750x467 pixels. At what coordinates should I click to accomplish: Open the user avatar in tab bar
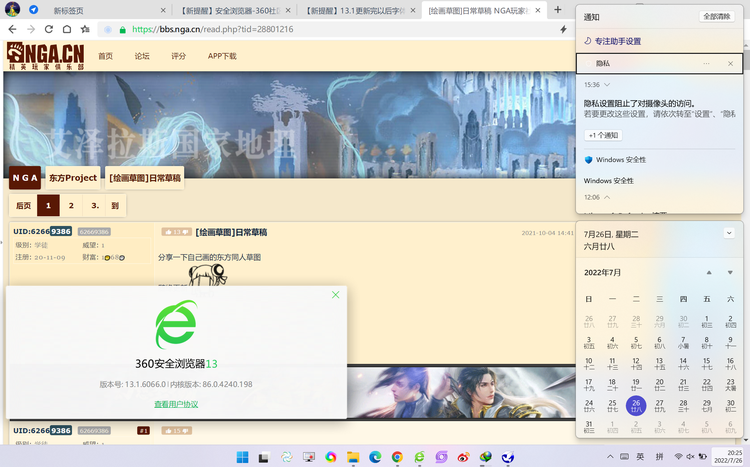[12, 9]
